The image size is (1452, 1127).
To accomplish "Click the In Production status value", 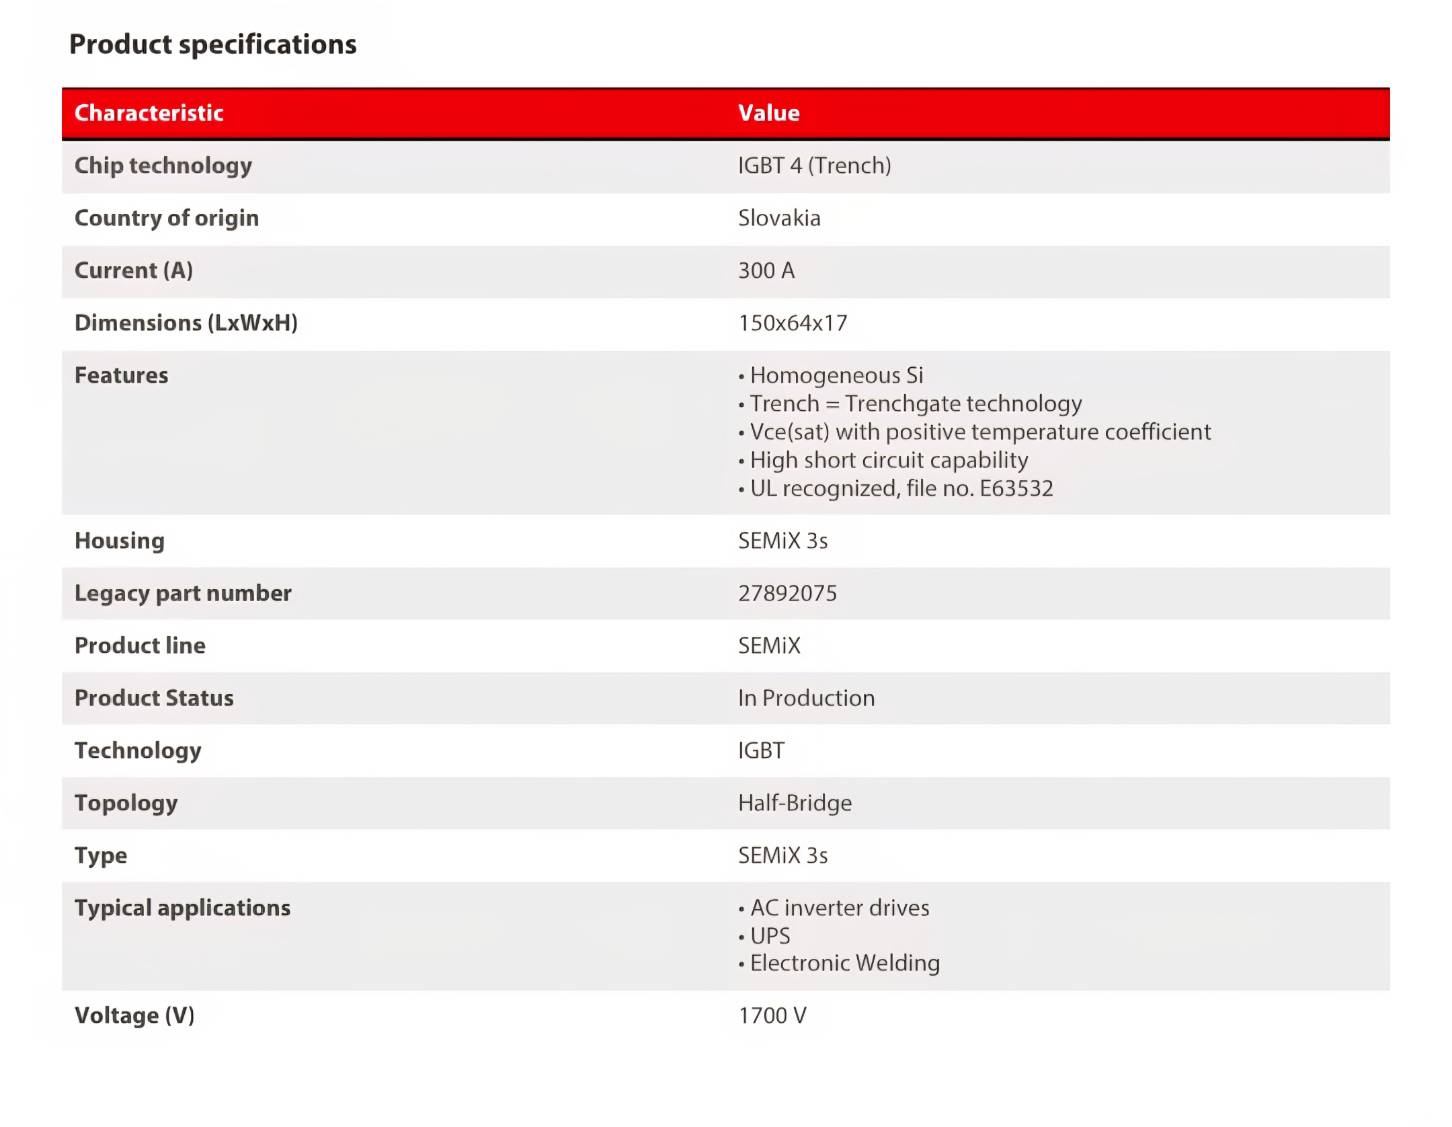I will pyautogui.click(x=806, y=698).
